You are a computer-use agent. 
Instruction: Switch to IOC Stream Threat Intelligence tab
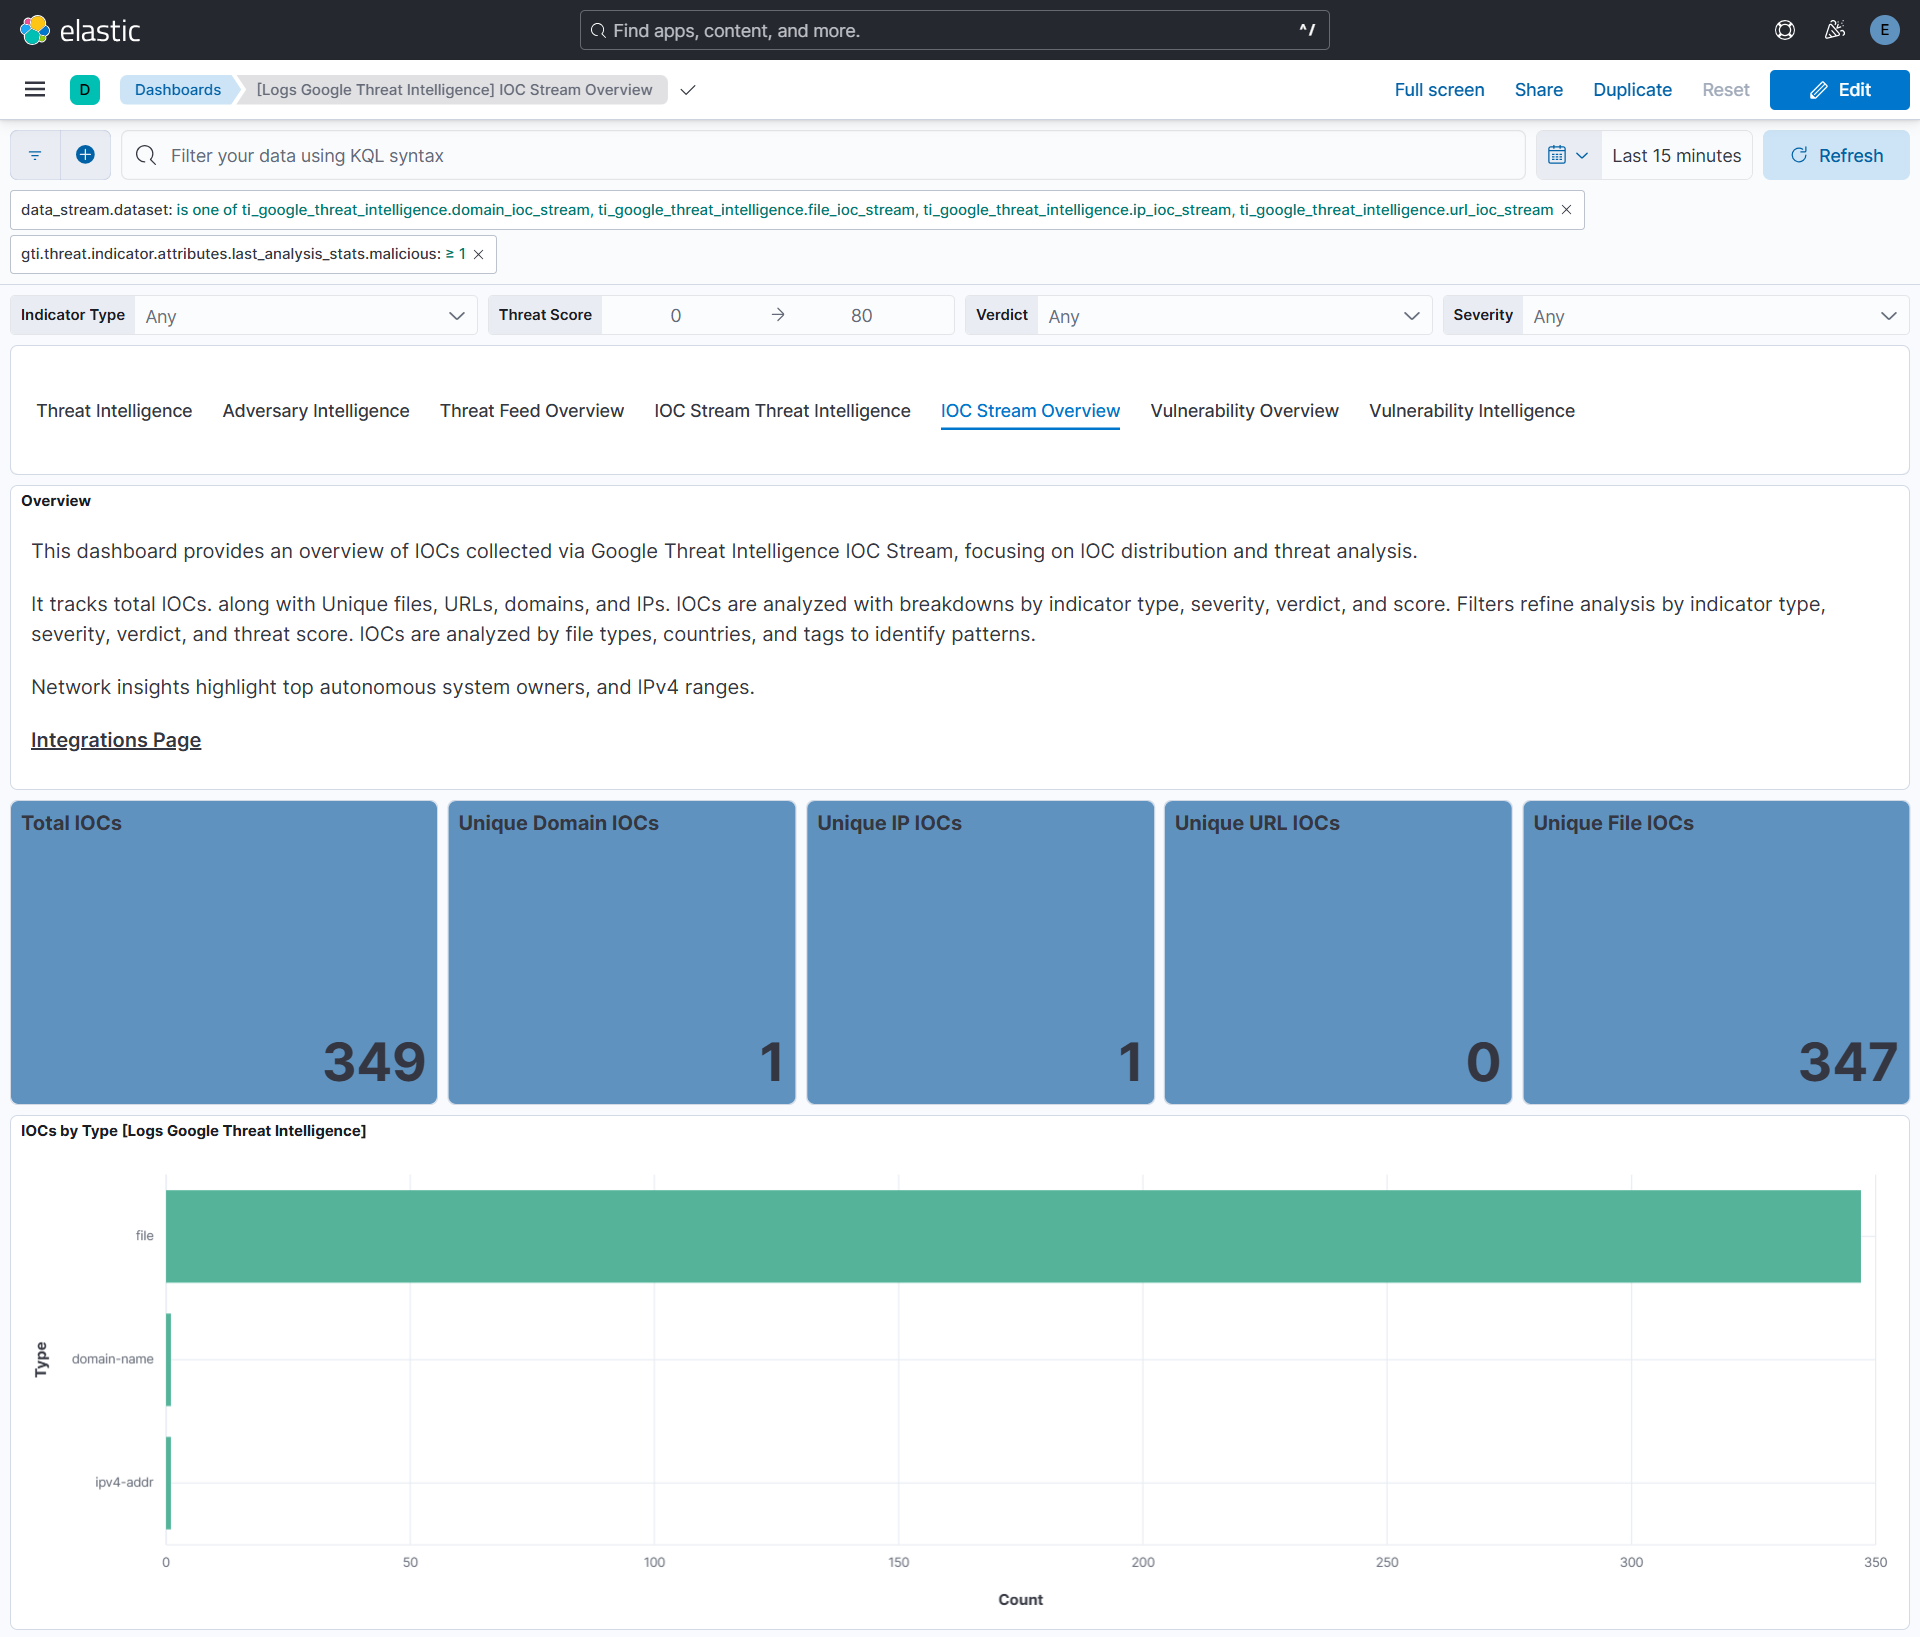[782, 411]
